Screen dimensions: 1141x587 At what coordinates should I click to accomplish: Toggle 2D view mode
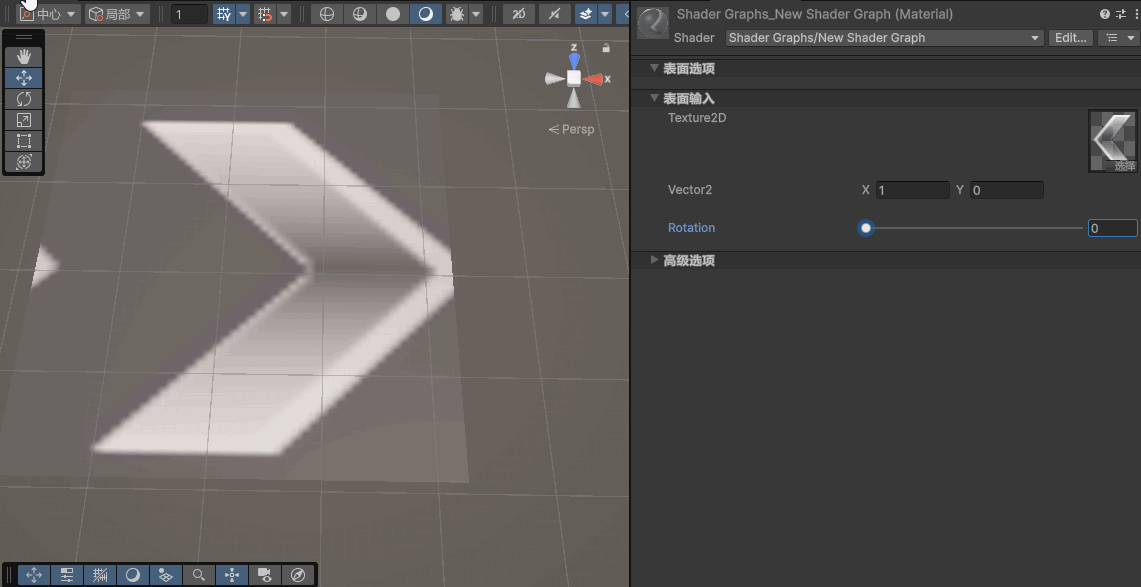tap(519, 14)
